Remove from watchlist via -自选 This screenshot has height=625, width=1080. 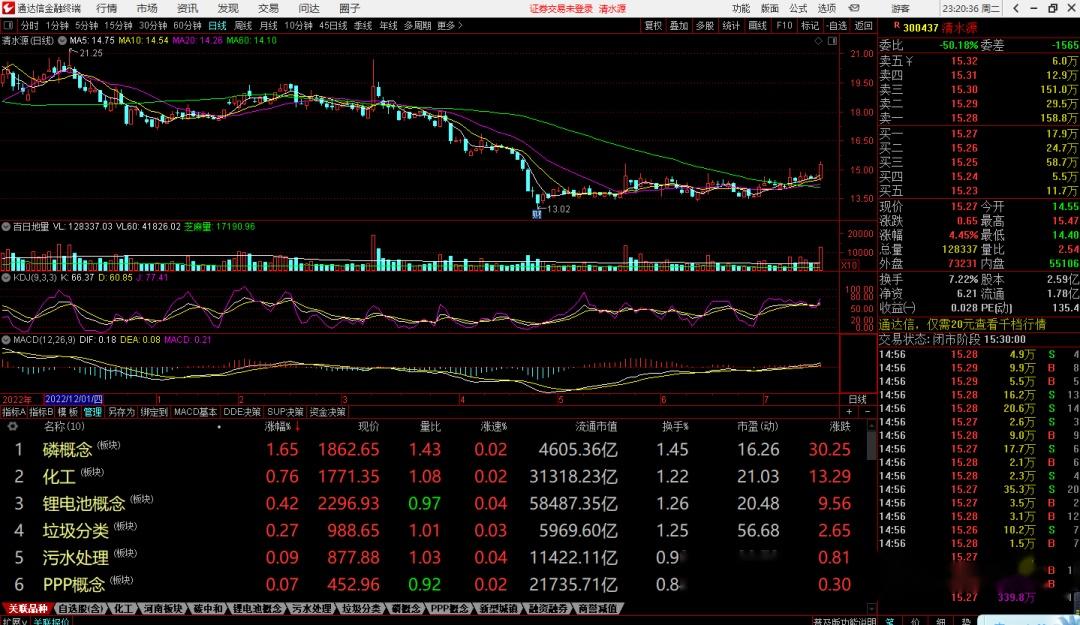click(x=837, y=25)
